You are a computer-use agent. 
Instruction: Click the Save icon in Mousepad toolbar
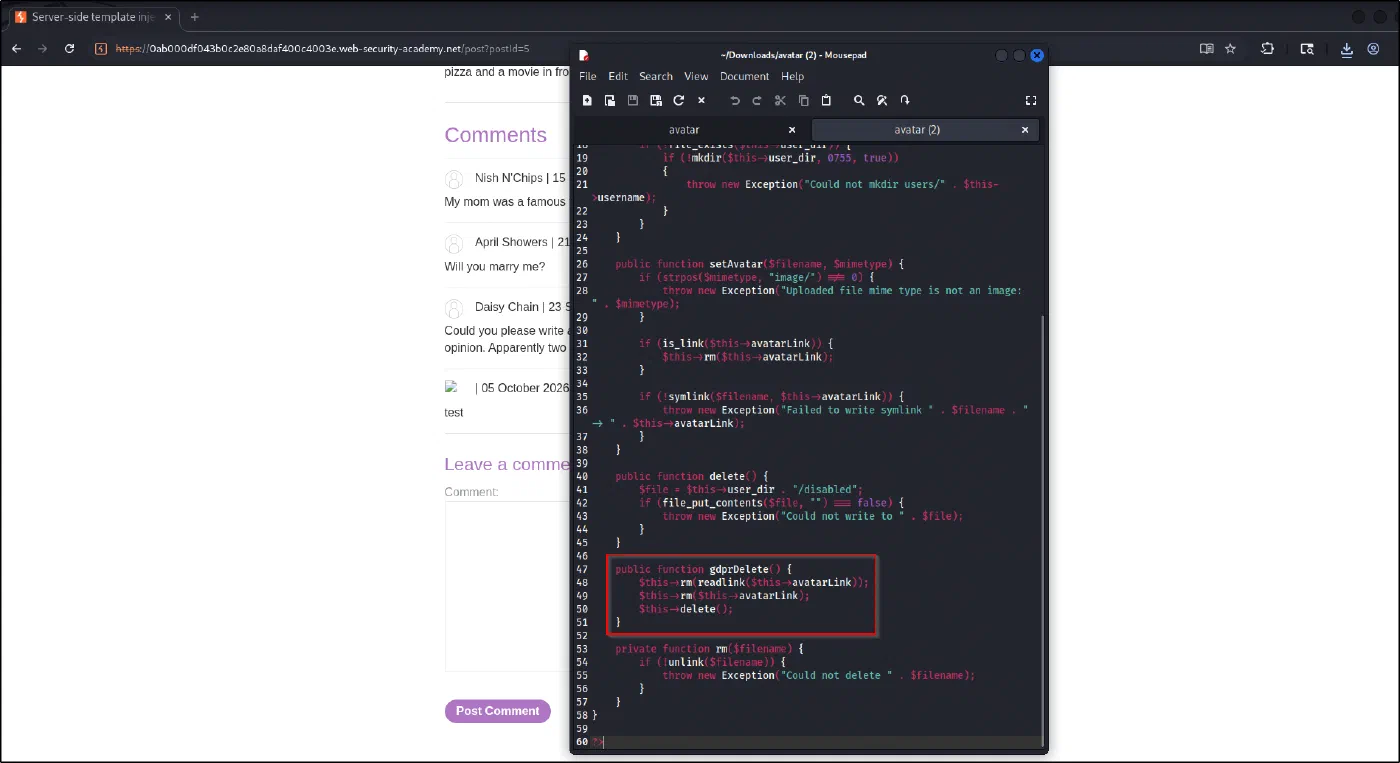[633, 100]
